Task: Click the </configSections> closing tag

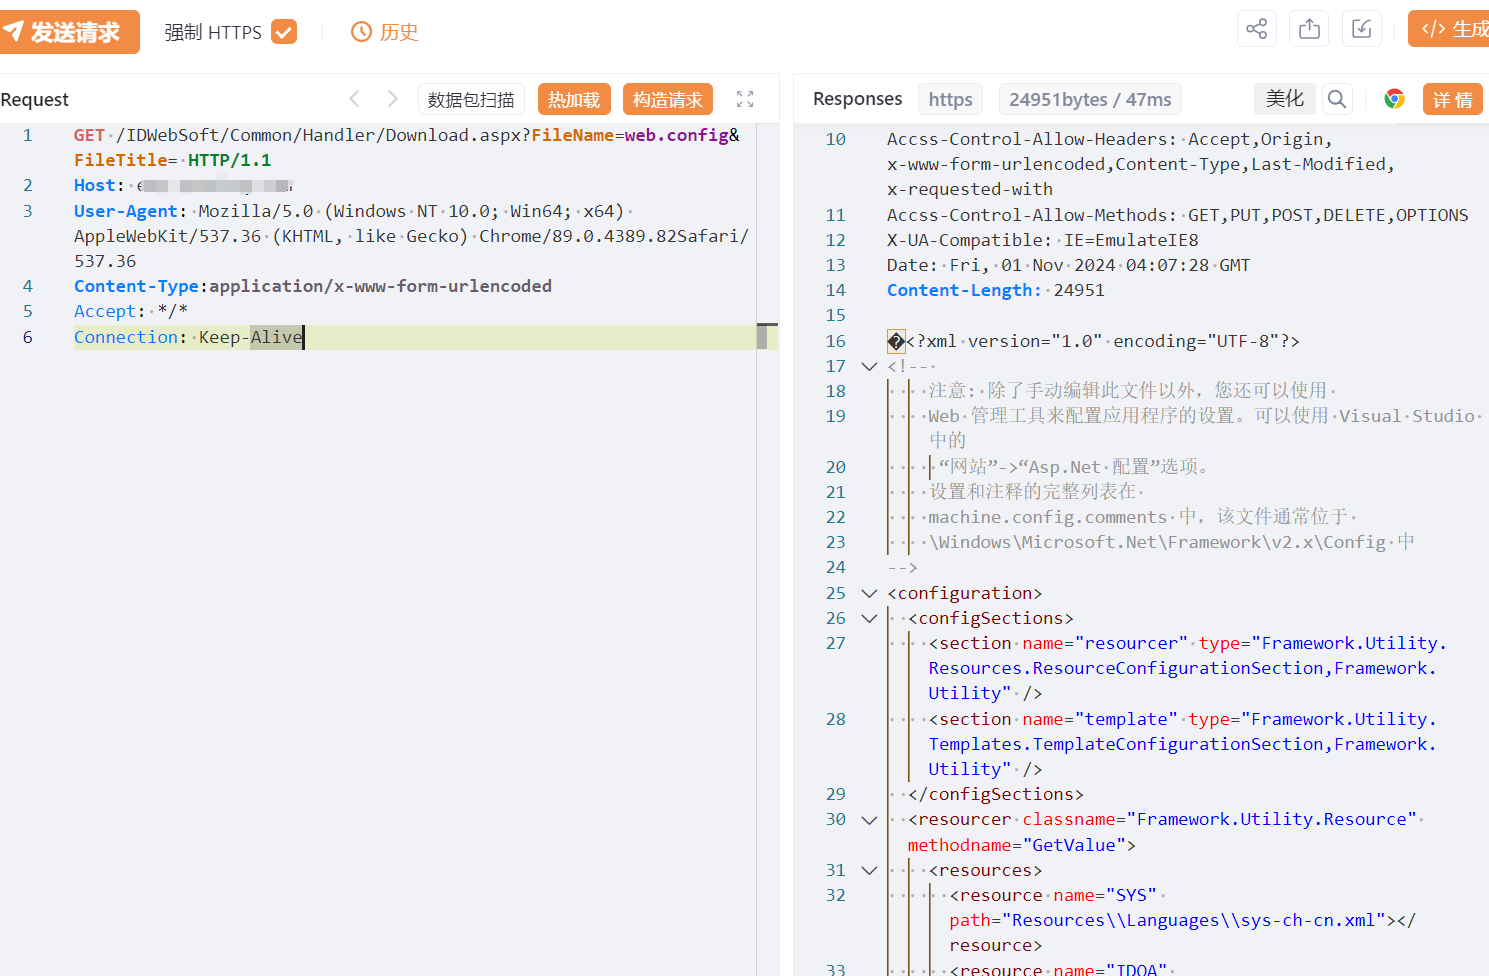Action: (996, 794)
